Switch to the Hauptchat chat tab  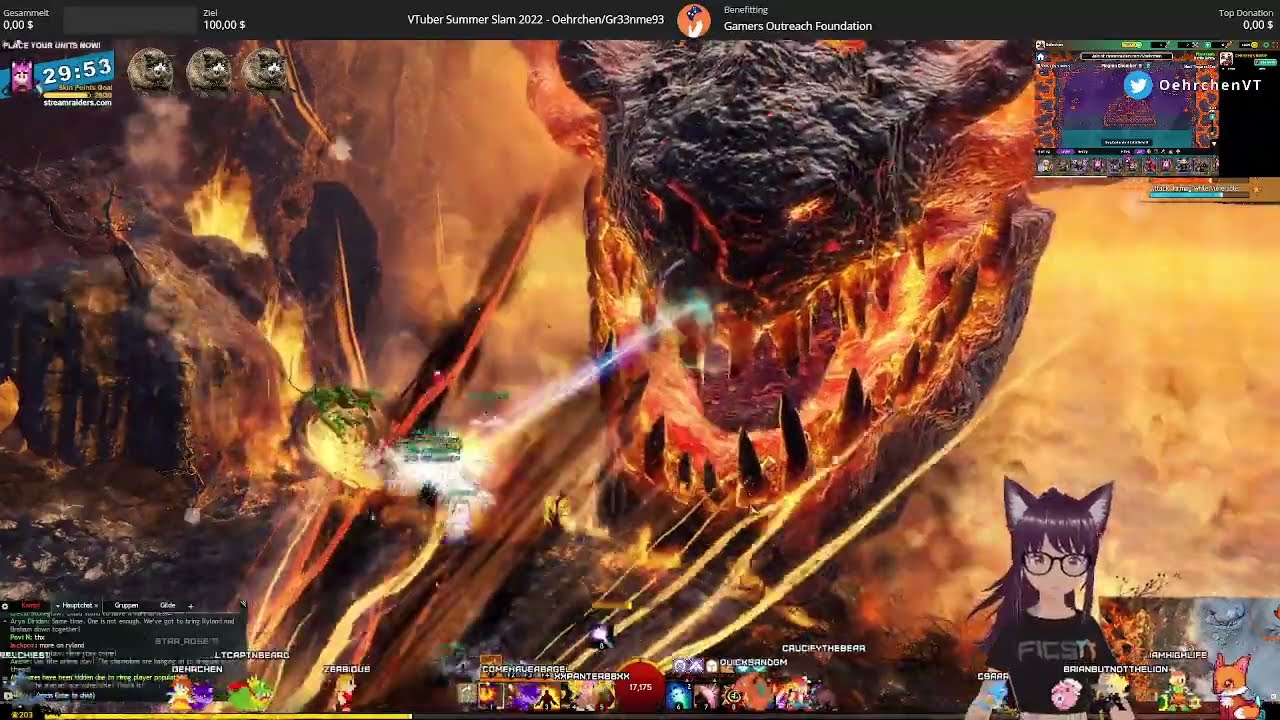[77, 605]
